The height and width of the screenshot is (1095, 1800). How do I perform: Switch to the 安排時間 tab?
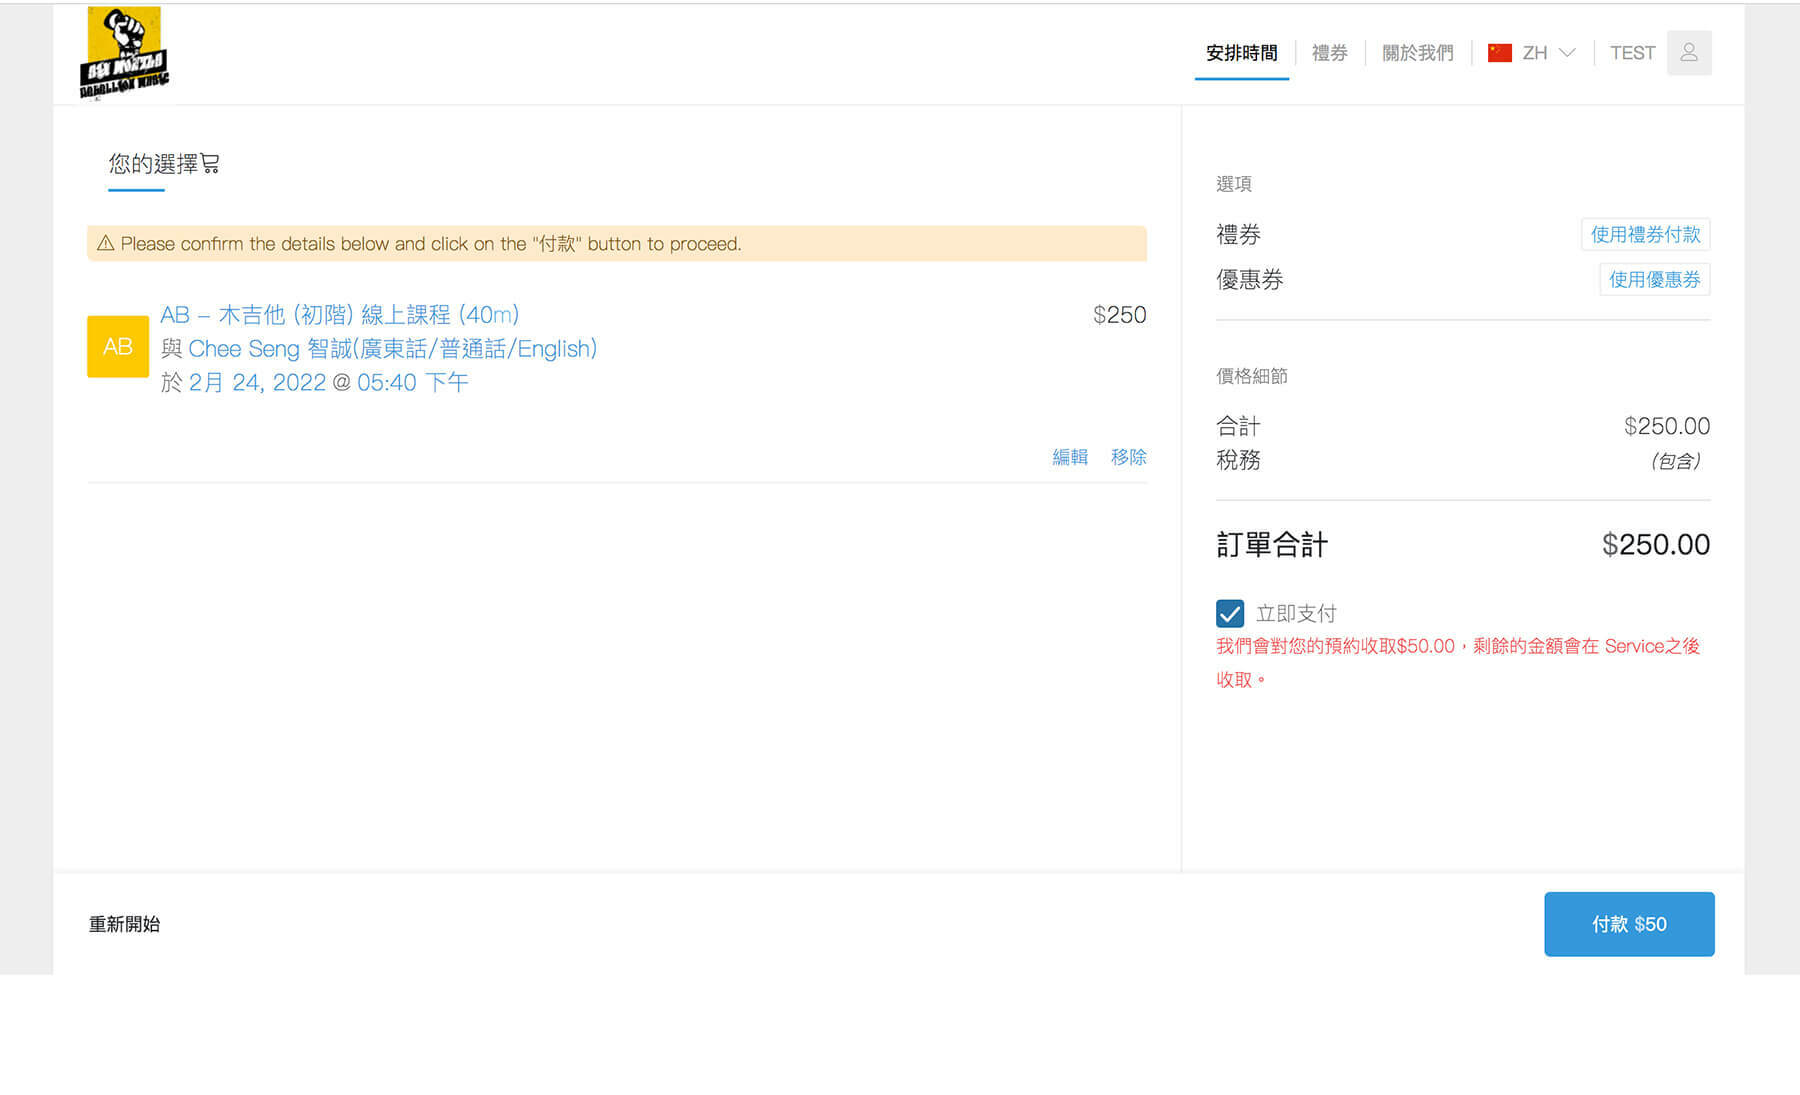tap(1241, 53)
